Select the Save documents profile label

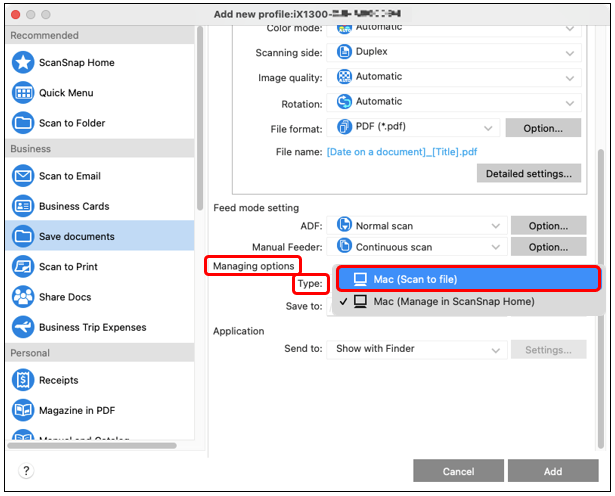coord(77,236)
